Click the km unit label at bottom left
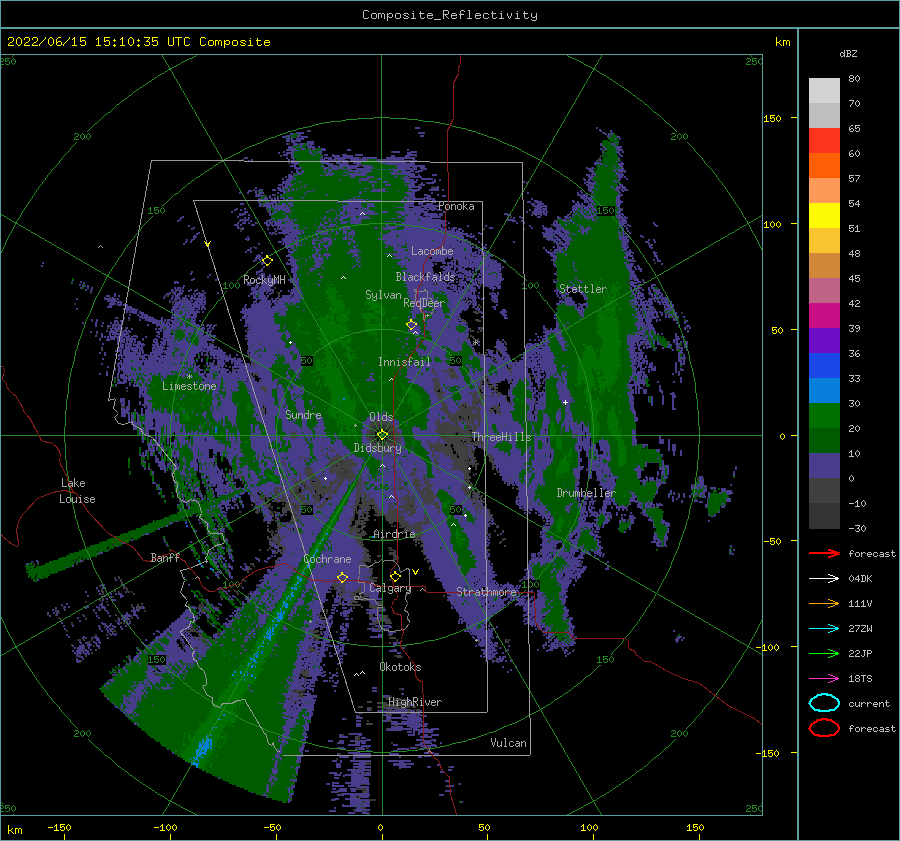 click(x=14, y=830)
